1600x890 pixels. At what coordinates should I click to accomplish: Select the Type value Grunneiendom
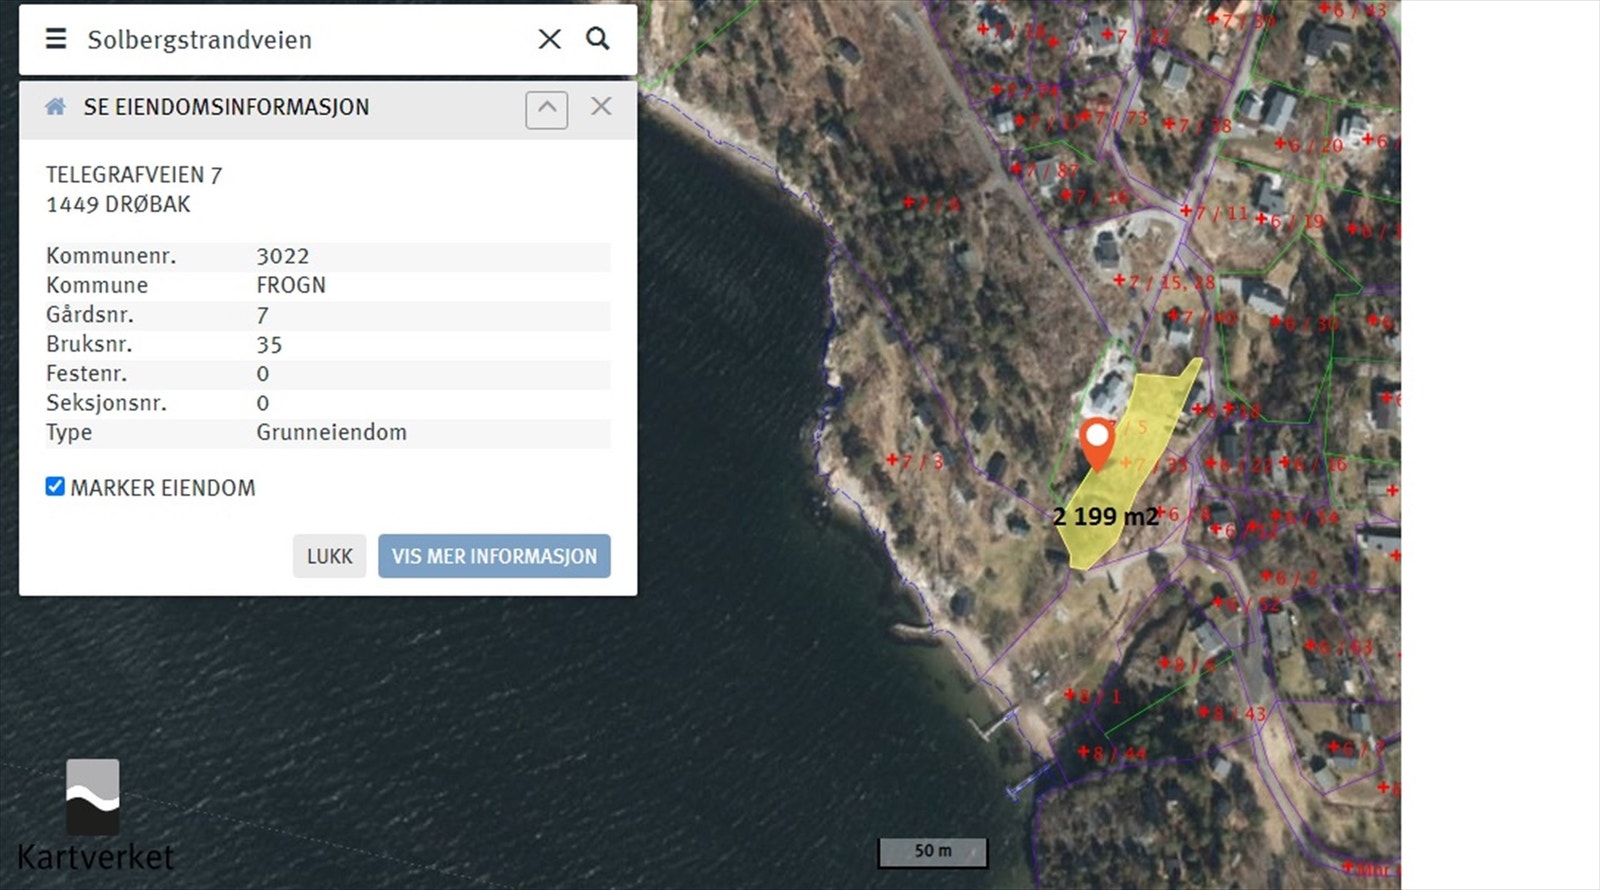332,433
